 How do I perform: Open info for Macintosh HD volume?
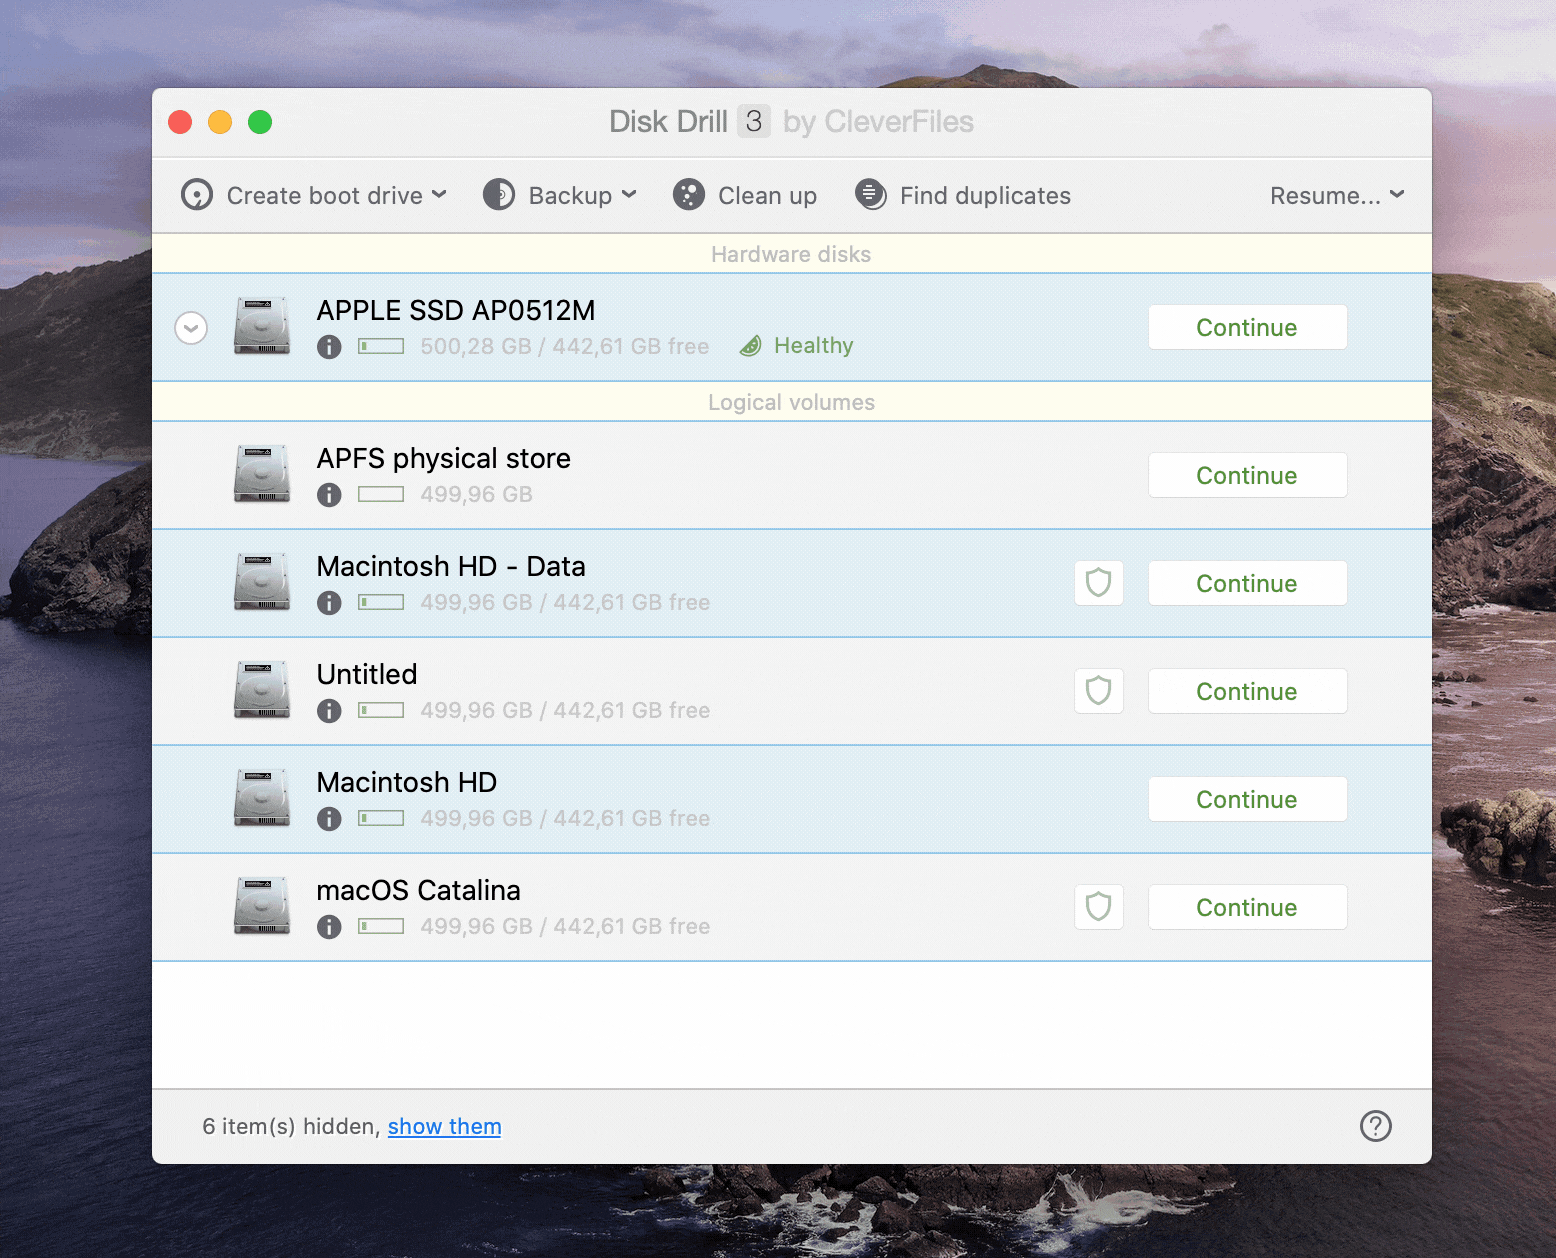coord(329,819)
